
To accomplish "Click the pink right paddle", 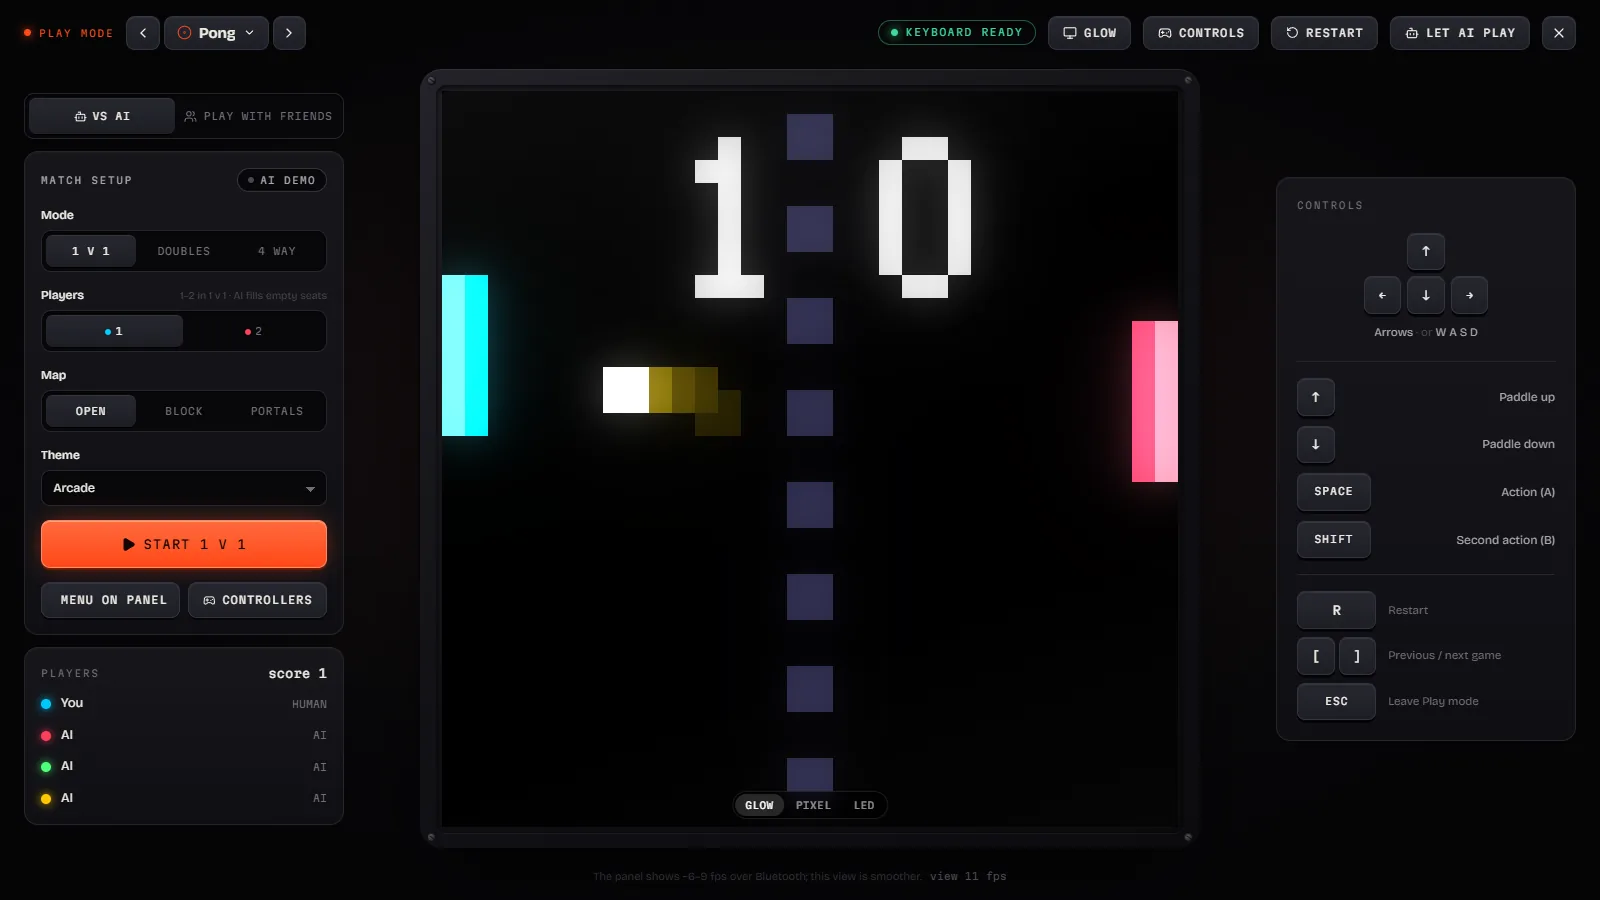I will 1155,401.
